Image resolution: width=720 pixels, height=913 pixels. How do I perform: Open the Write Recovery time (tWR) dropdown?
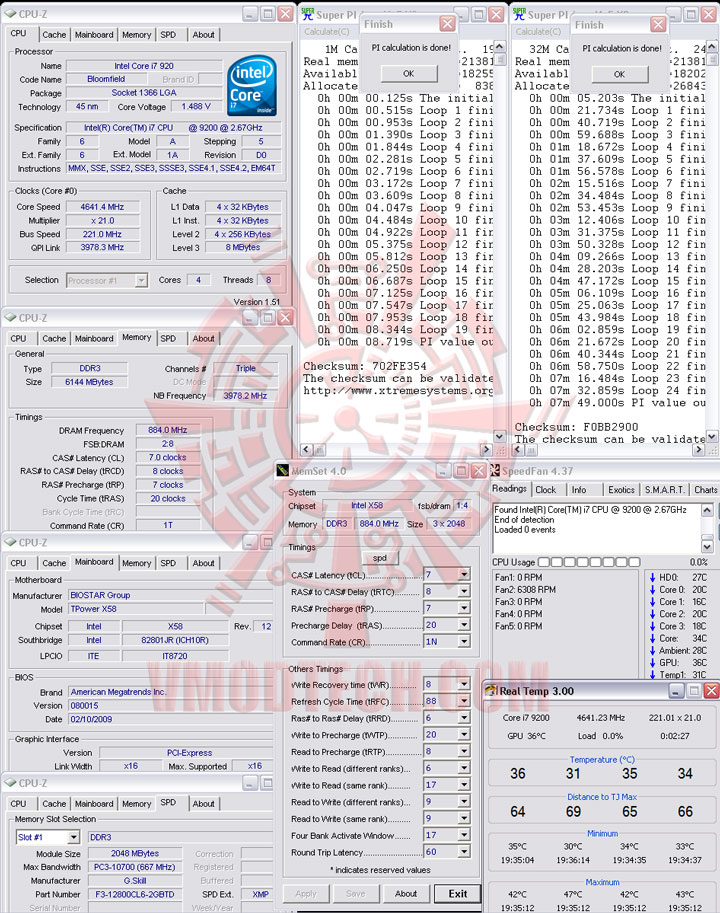(x=464, y=684)
